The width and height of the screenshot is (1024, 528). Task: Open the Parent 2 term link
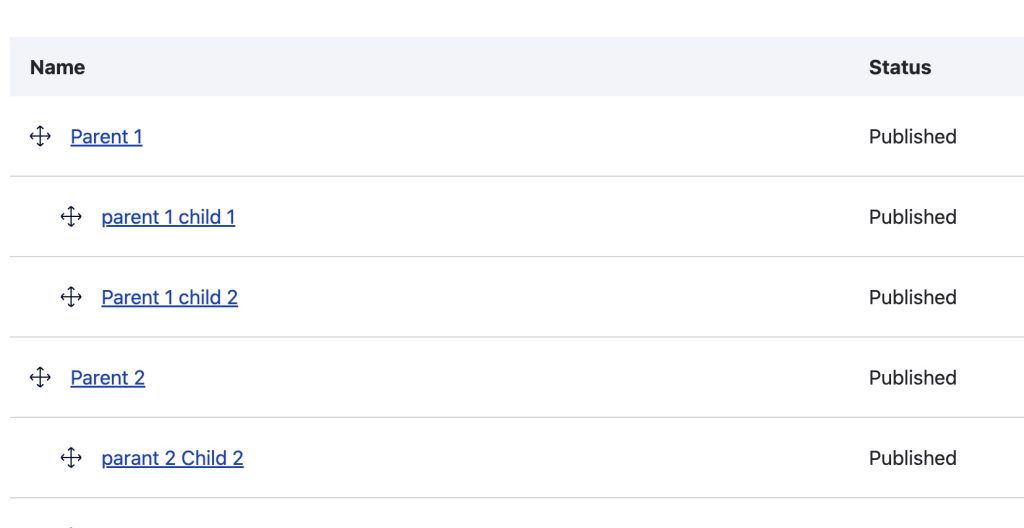(107, 378)
